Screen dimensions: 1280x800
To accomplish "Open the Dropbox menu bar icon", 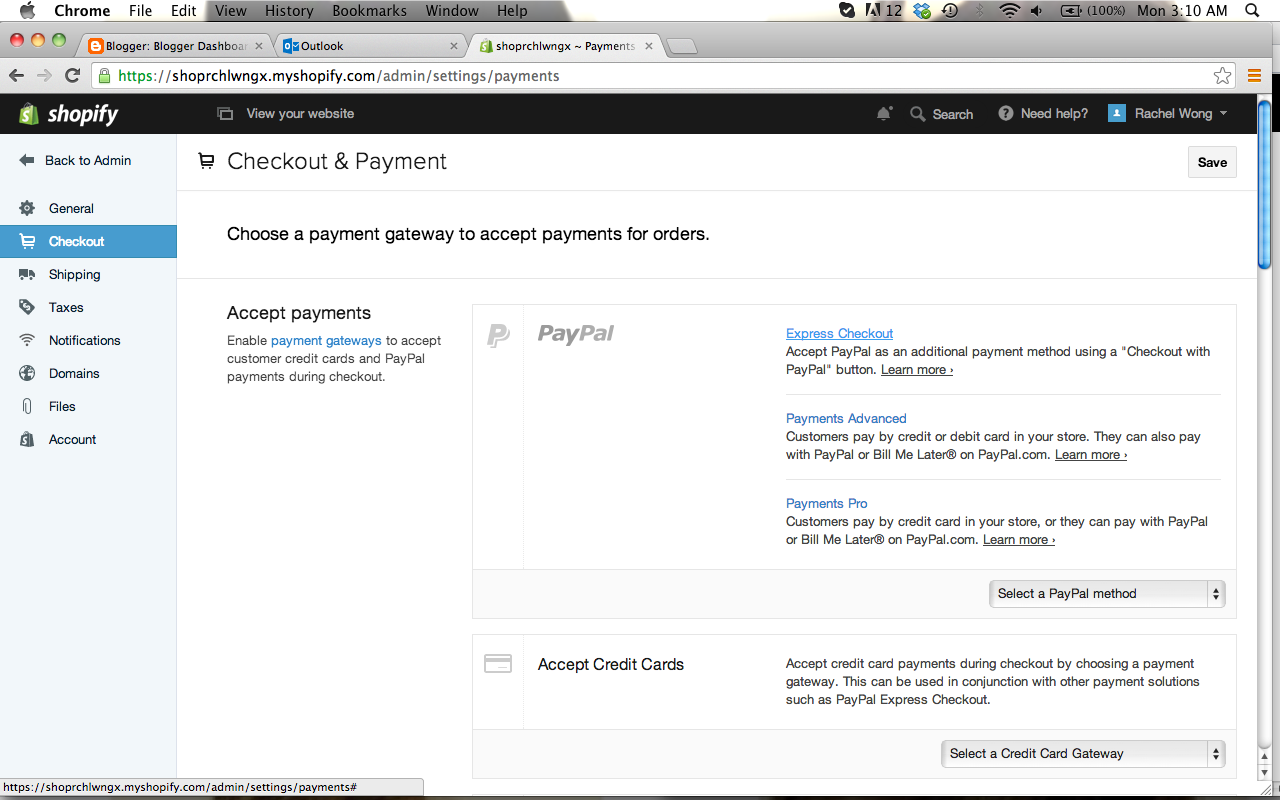I will (x=922, y=11).
